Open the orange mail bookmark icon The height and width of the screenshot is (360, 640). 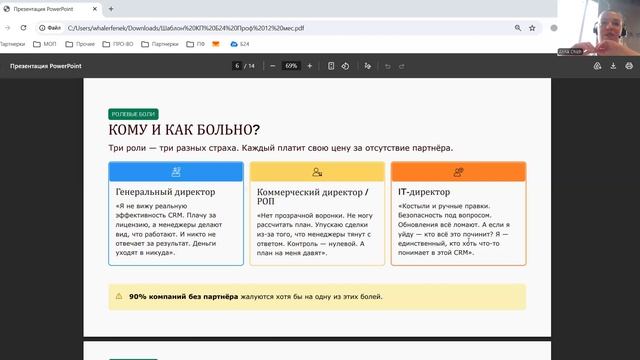(x=216, y=44)
